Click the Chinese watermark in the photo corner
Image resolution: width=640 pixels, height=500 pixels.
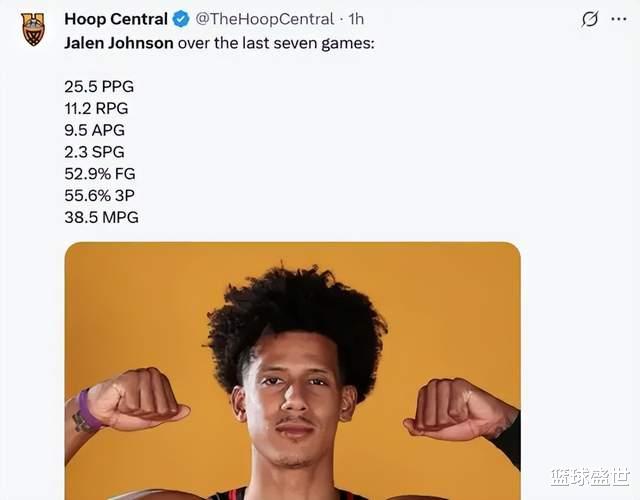pyautogui.click(x=588, y=479)
